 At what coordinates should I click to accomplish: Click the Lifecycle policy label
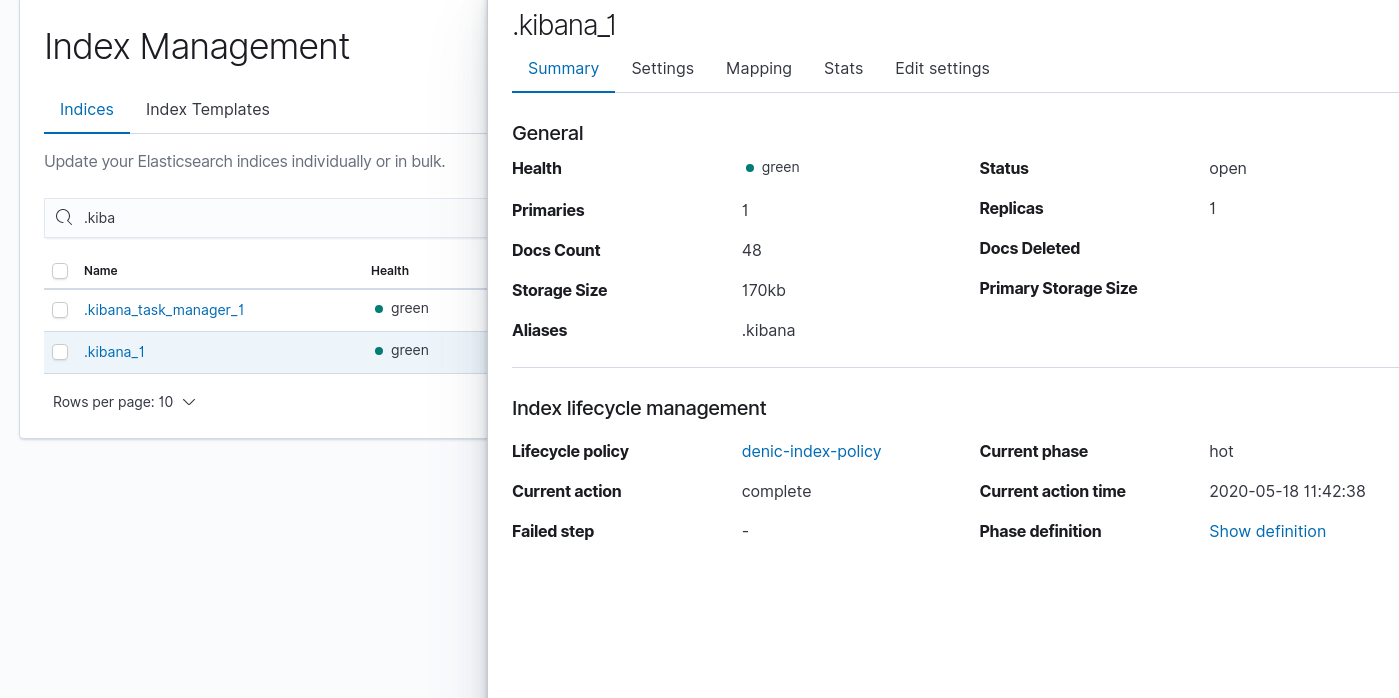point(570,451)
